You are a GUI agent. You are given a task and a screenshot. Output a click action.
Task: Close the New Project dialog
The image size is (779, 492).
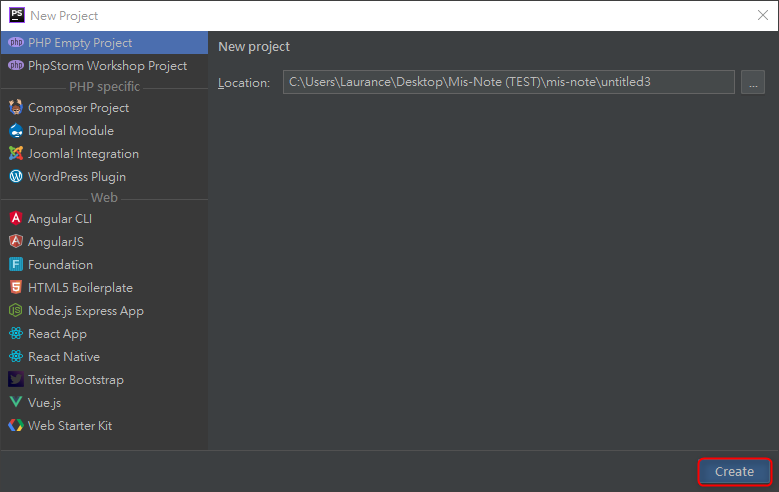pyautogui.click(x=763, y=15)
